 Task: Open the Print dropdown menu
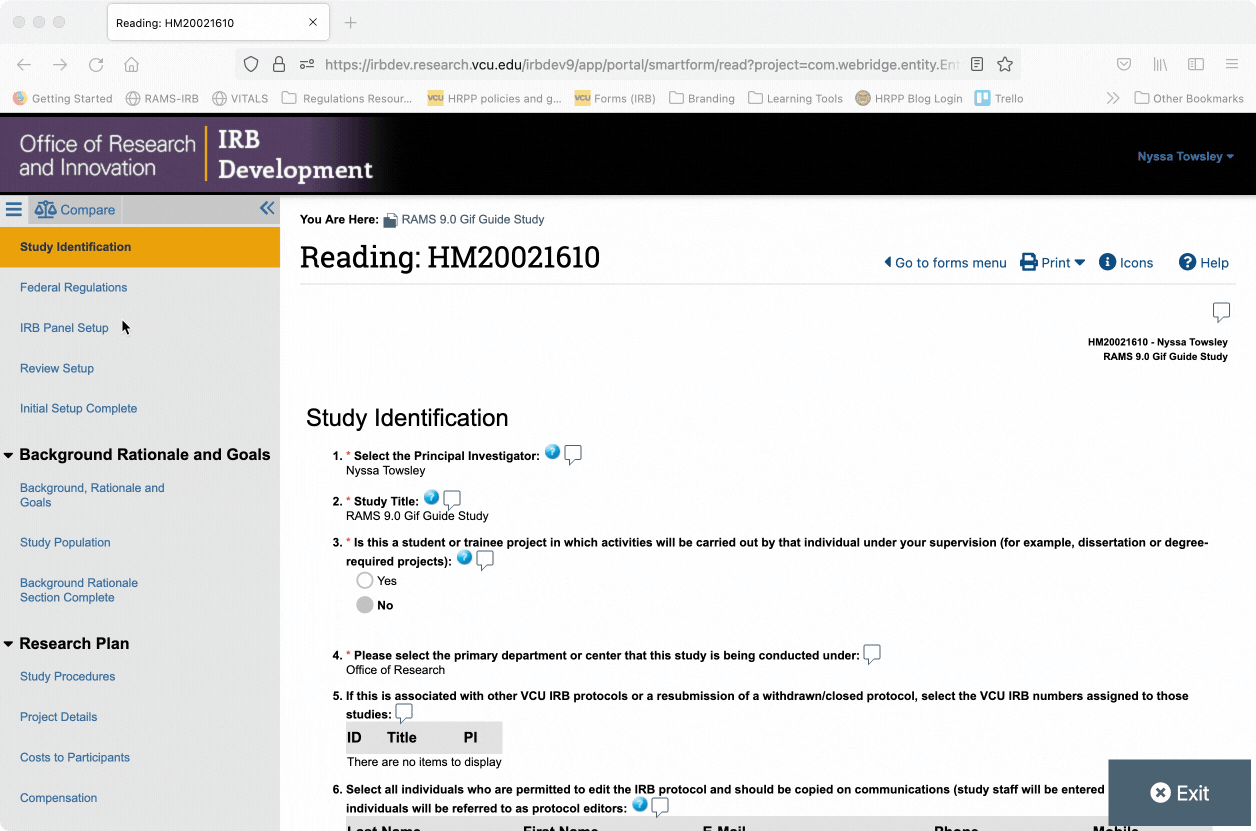coord(1053,263)
